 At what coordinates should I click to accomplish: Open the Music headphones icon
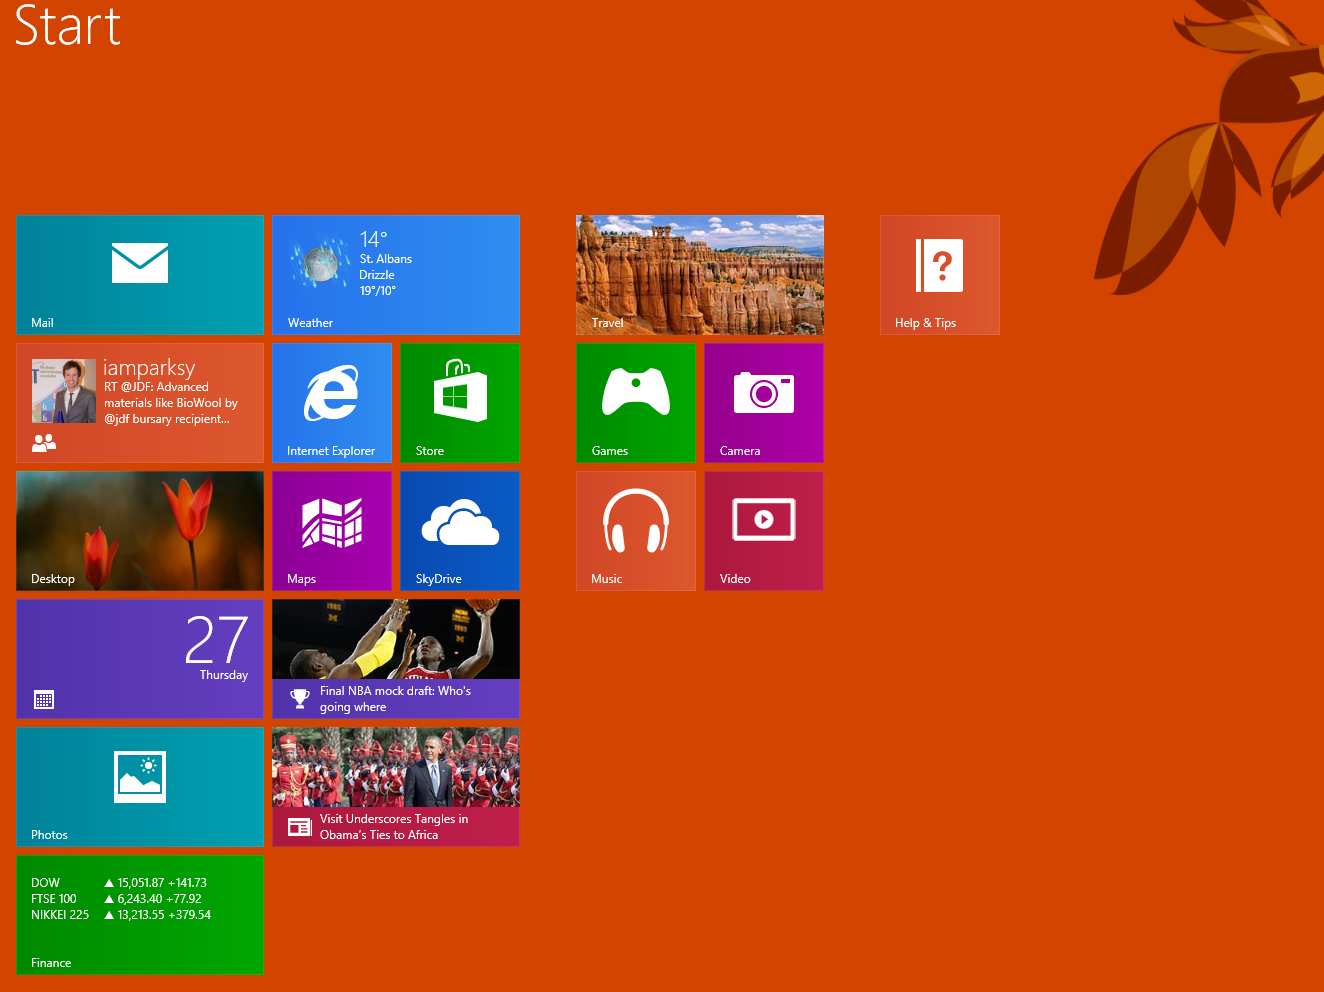tap(636, 520)
